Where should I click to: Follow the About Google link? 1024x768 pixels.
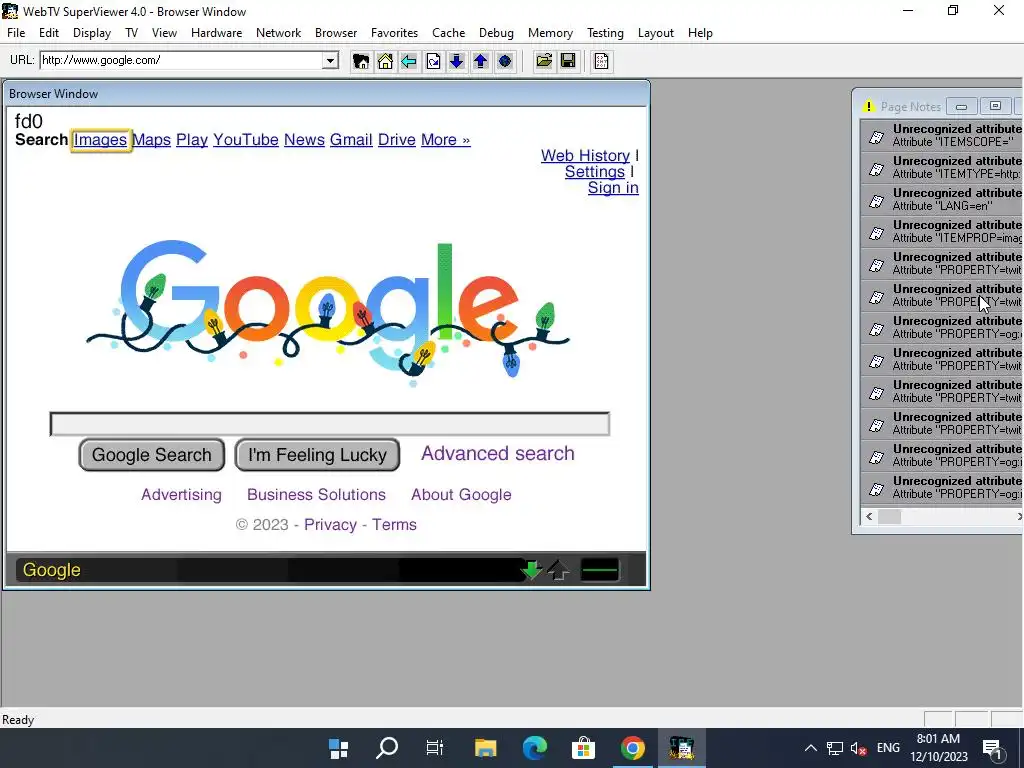(461, 494)
